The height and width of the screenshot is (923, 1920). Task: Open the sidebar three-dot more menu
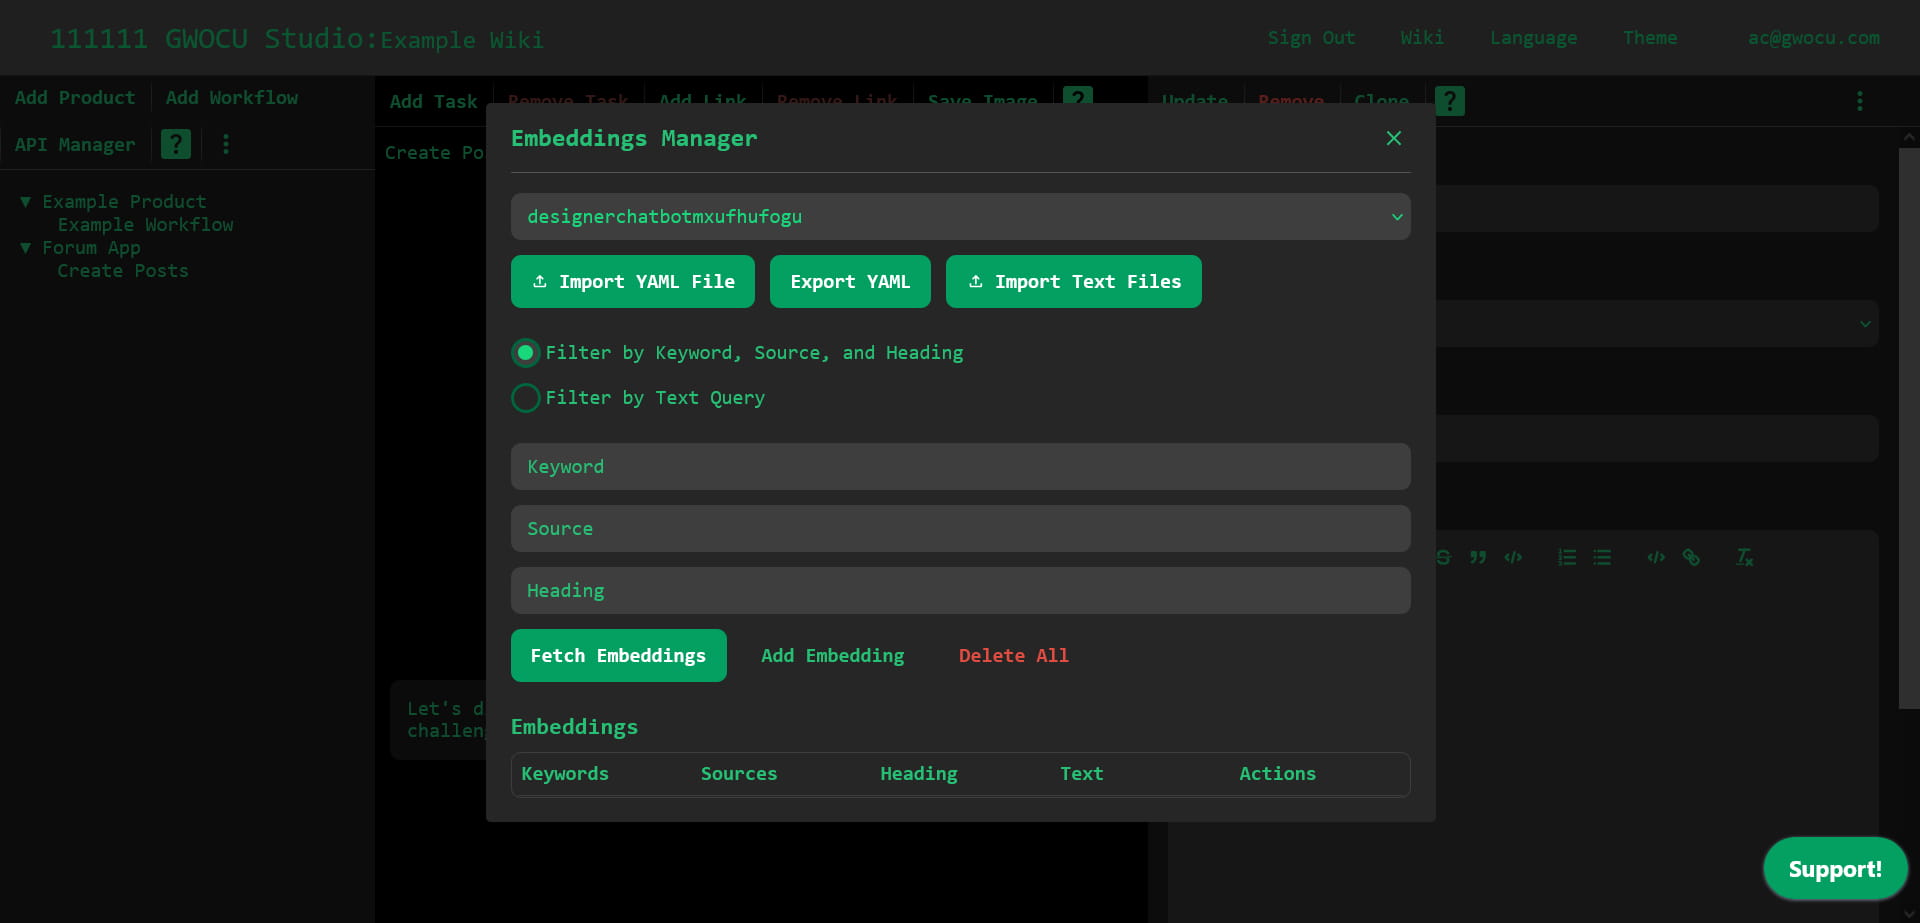[226, 144]
